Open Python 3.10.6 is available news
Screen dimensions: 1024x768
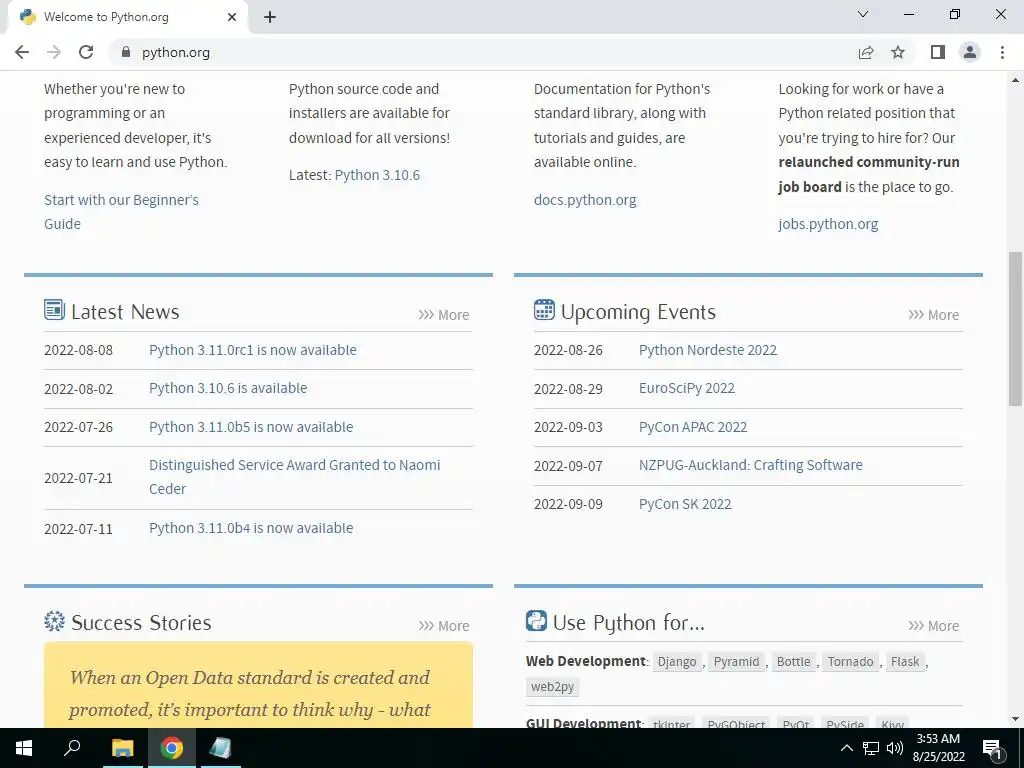point(228,388)
